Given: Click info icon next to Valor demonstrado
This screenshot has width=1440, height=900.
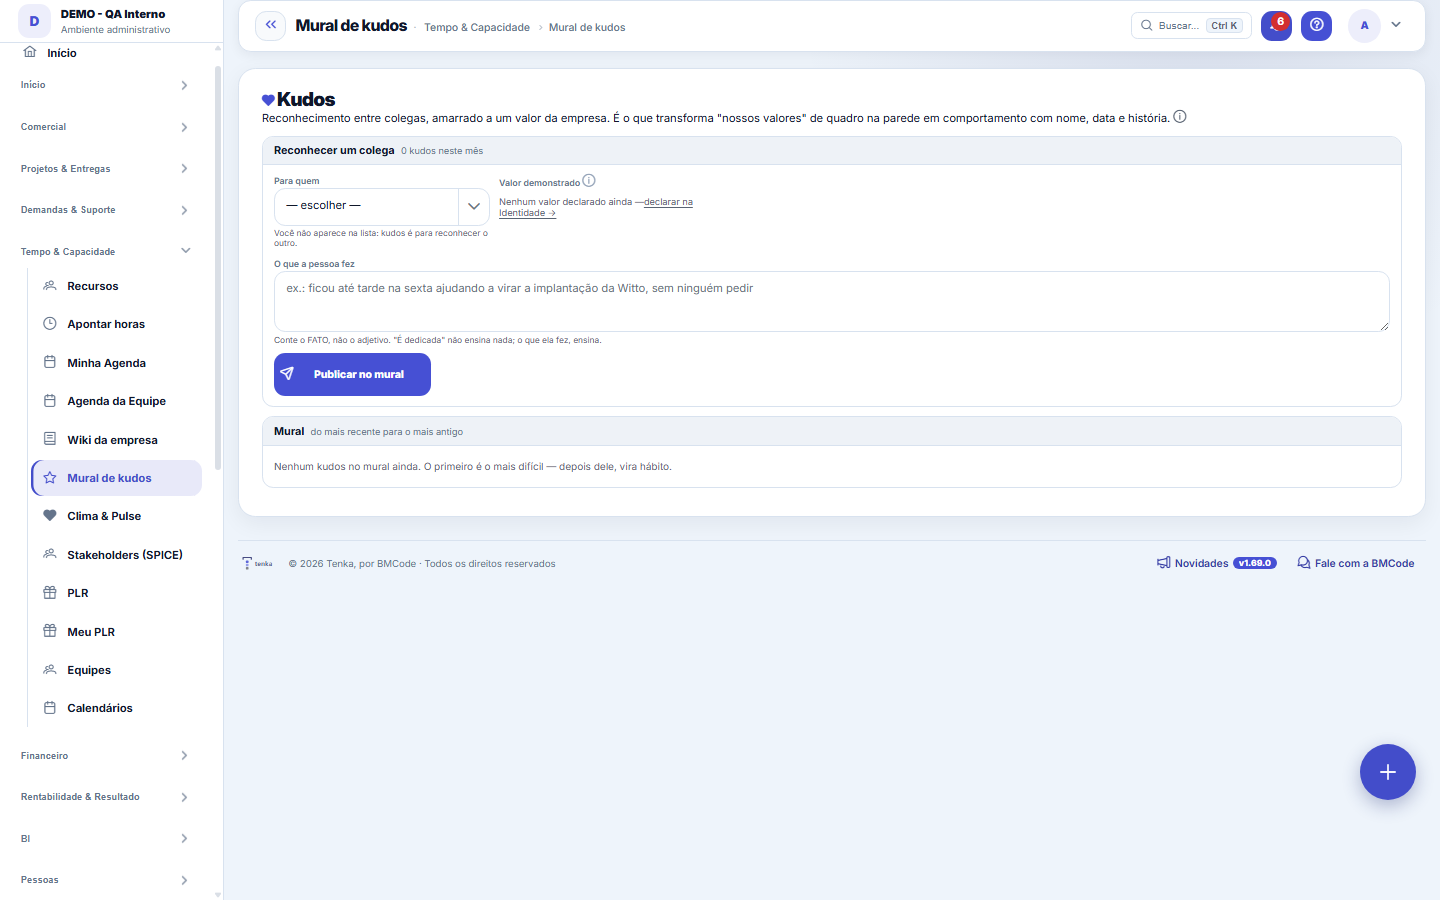Looking at the screenshot, I should tap(589, 181).
